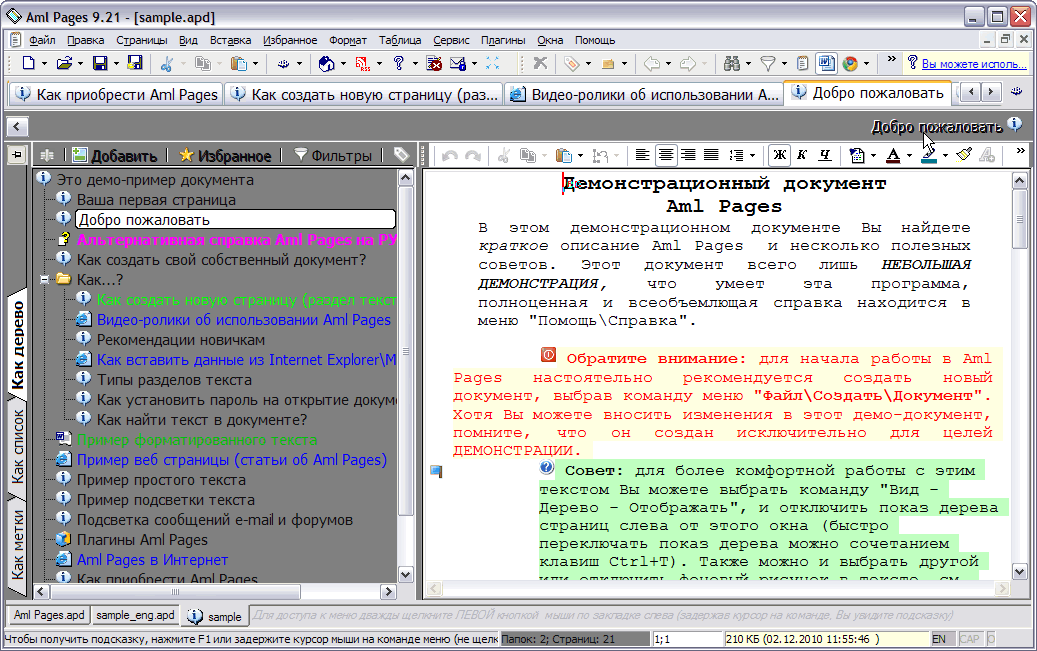The image size is (1037, 651).
Task: Click the Open folder icon
Action: (x=64, y=64)
